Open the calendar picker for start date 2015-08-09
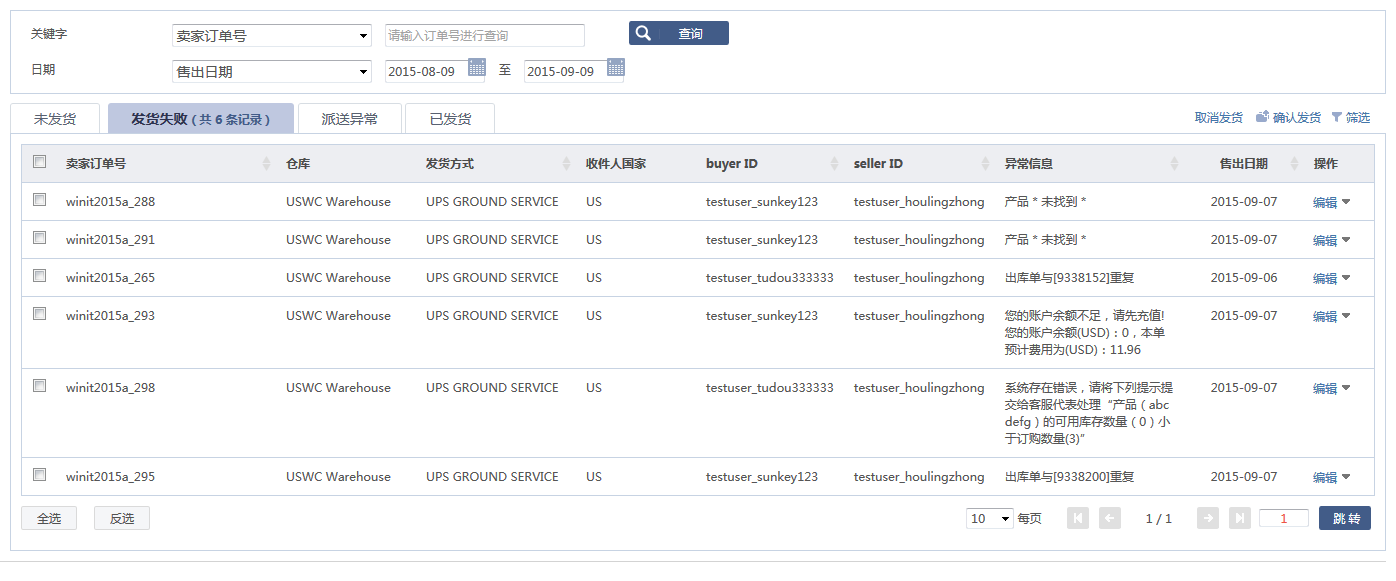The width and height of the screenshot is (1396, 581). point(477,68)
